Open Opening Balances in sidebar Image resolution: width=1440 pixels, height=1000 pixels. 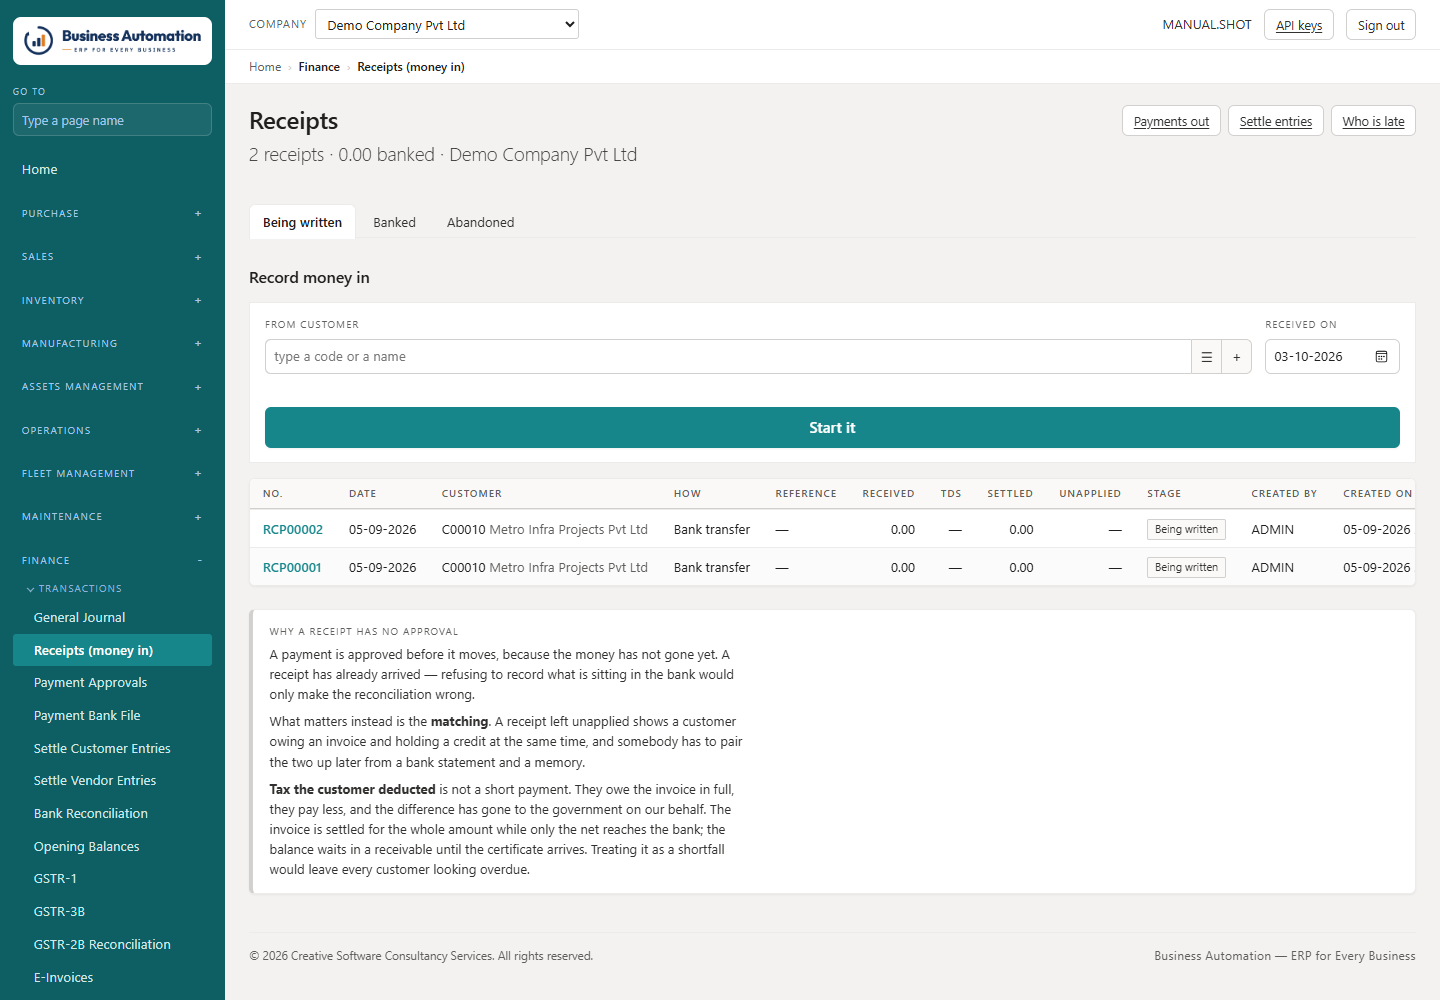tap(112, 847)
